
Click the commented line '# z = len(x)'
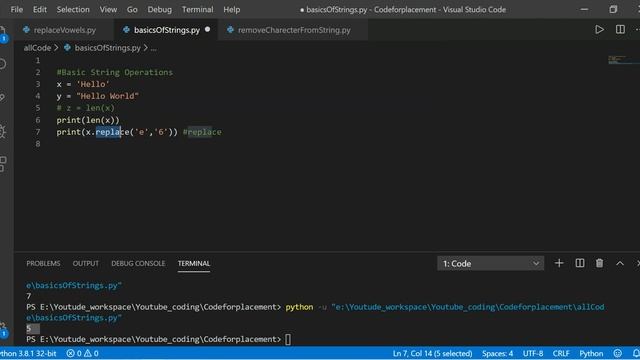pyautogui.click(x=86, y=108)
